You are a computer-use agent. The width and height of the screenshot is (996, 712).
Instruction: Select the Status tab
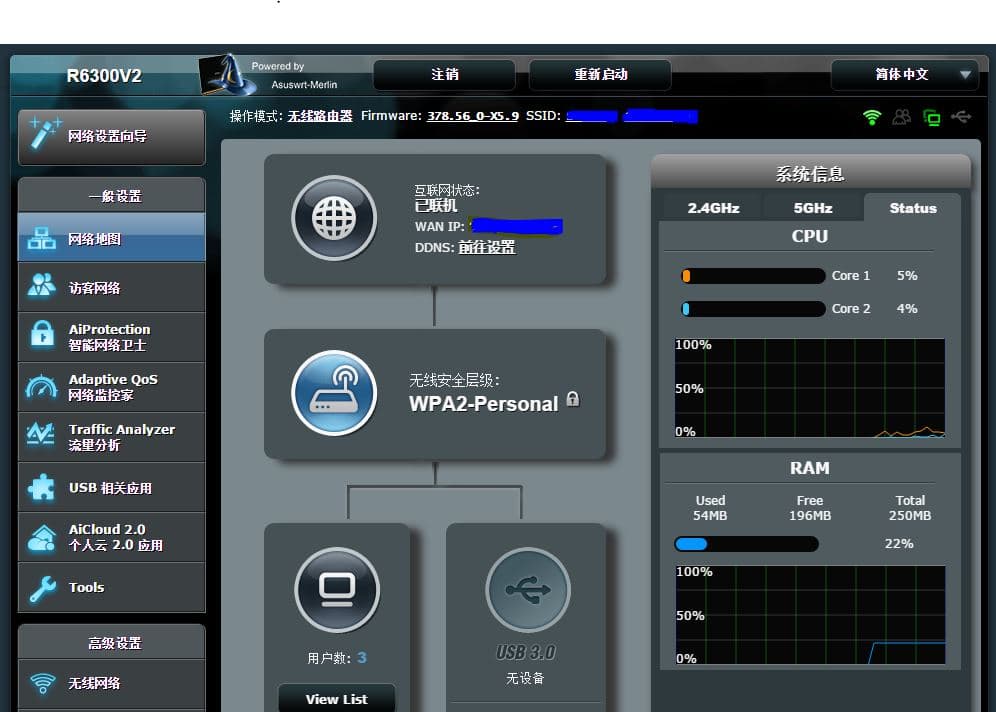[x=912, y=208]
